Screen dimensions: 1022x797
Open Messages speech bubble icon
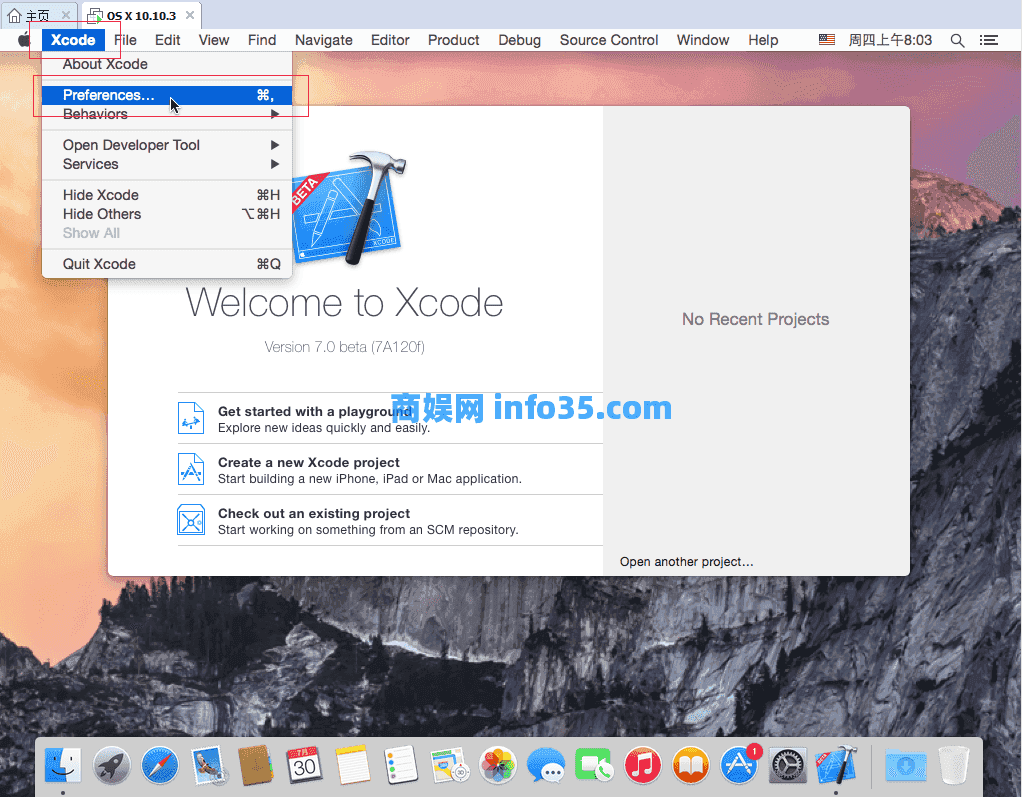(x=546, y=764)
